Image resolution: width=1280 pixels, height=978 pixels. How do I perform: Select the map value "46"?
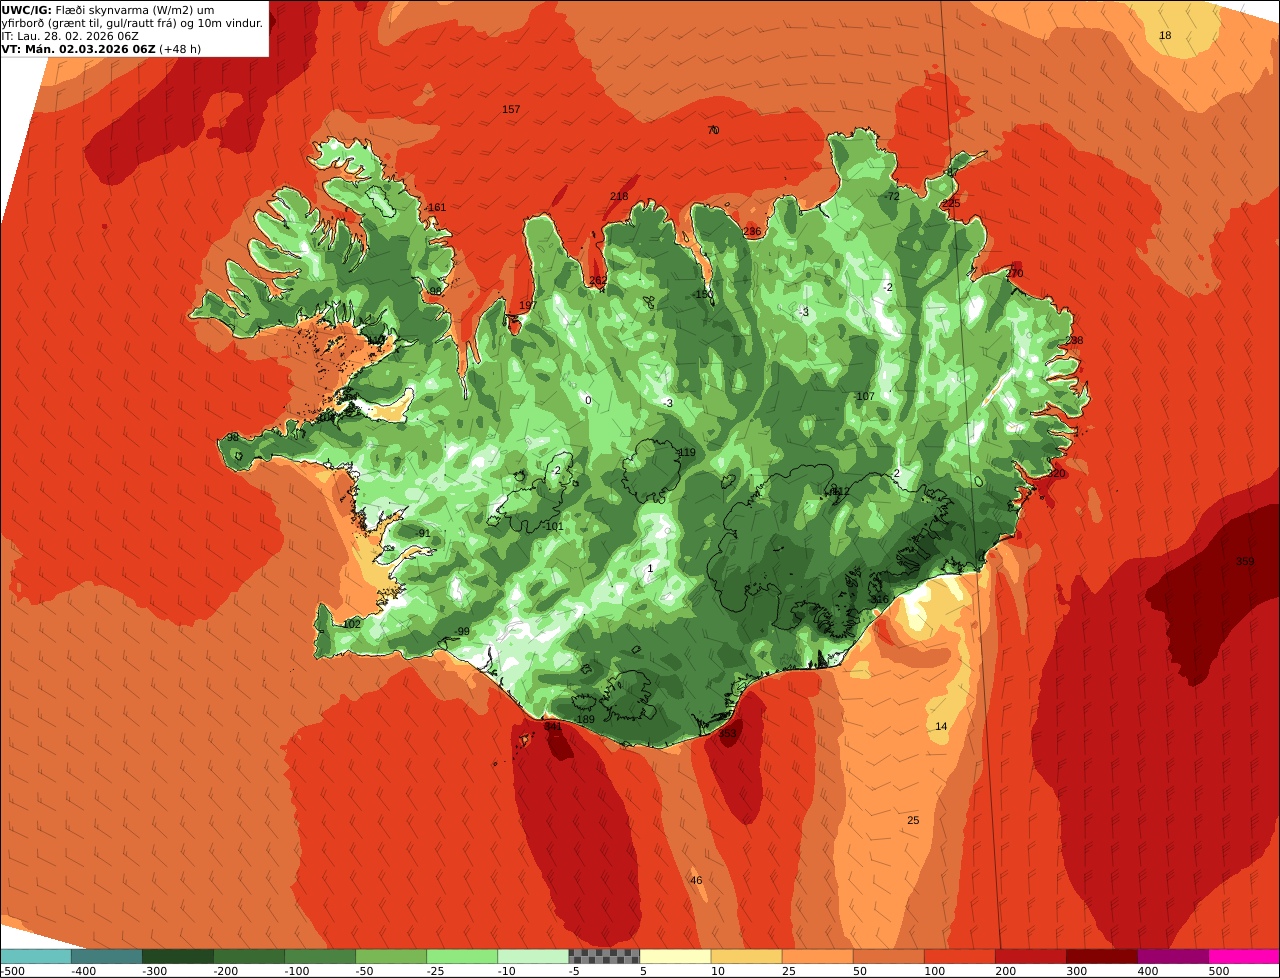[696, 880]
